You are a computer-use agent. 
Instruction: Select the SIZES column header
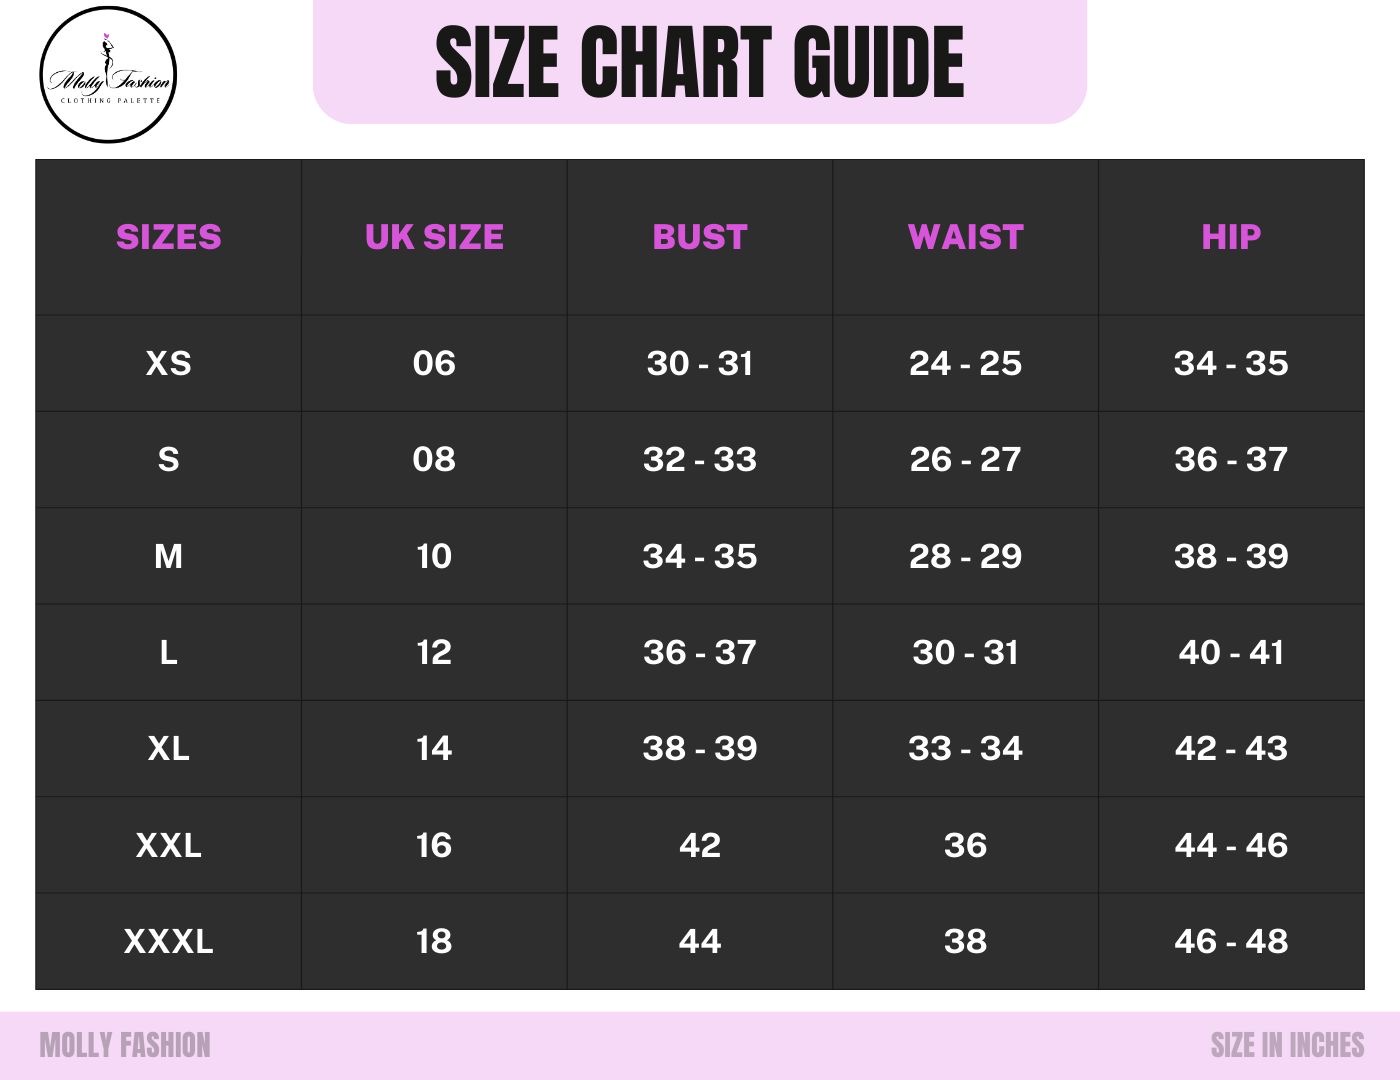click(x=168, y=237)
